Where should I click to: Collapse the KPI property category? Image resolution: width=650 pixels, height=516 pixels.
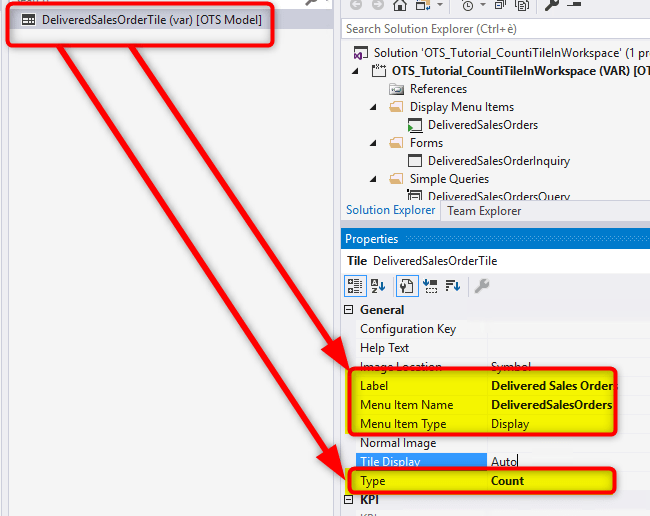click(x=349, y=499)
